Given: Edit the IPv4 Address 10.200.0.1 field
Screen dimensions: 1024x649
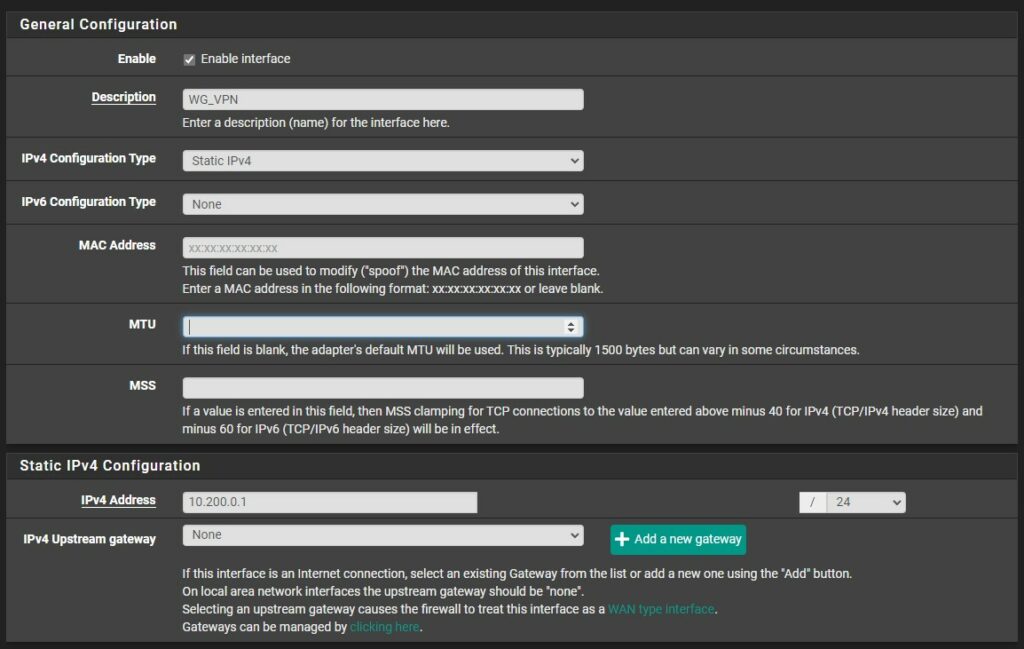Looking at the screenshot, I should pyautogui.click(x=330, y=502).
